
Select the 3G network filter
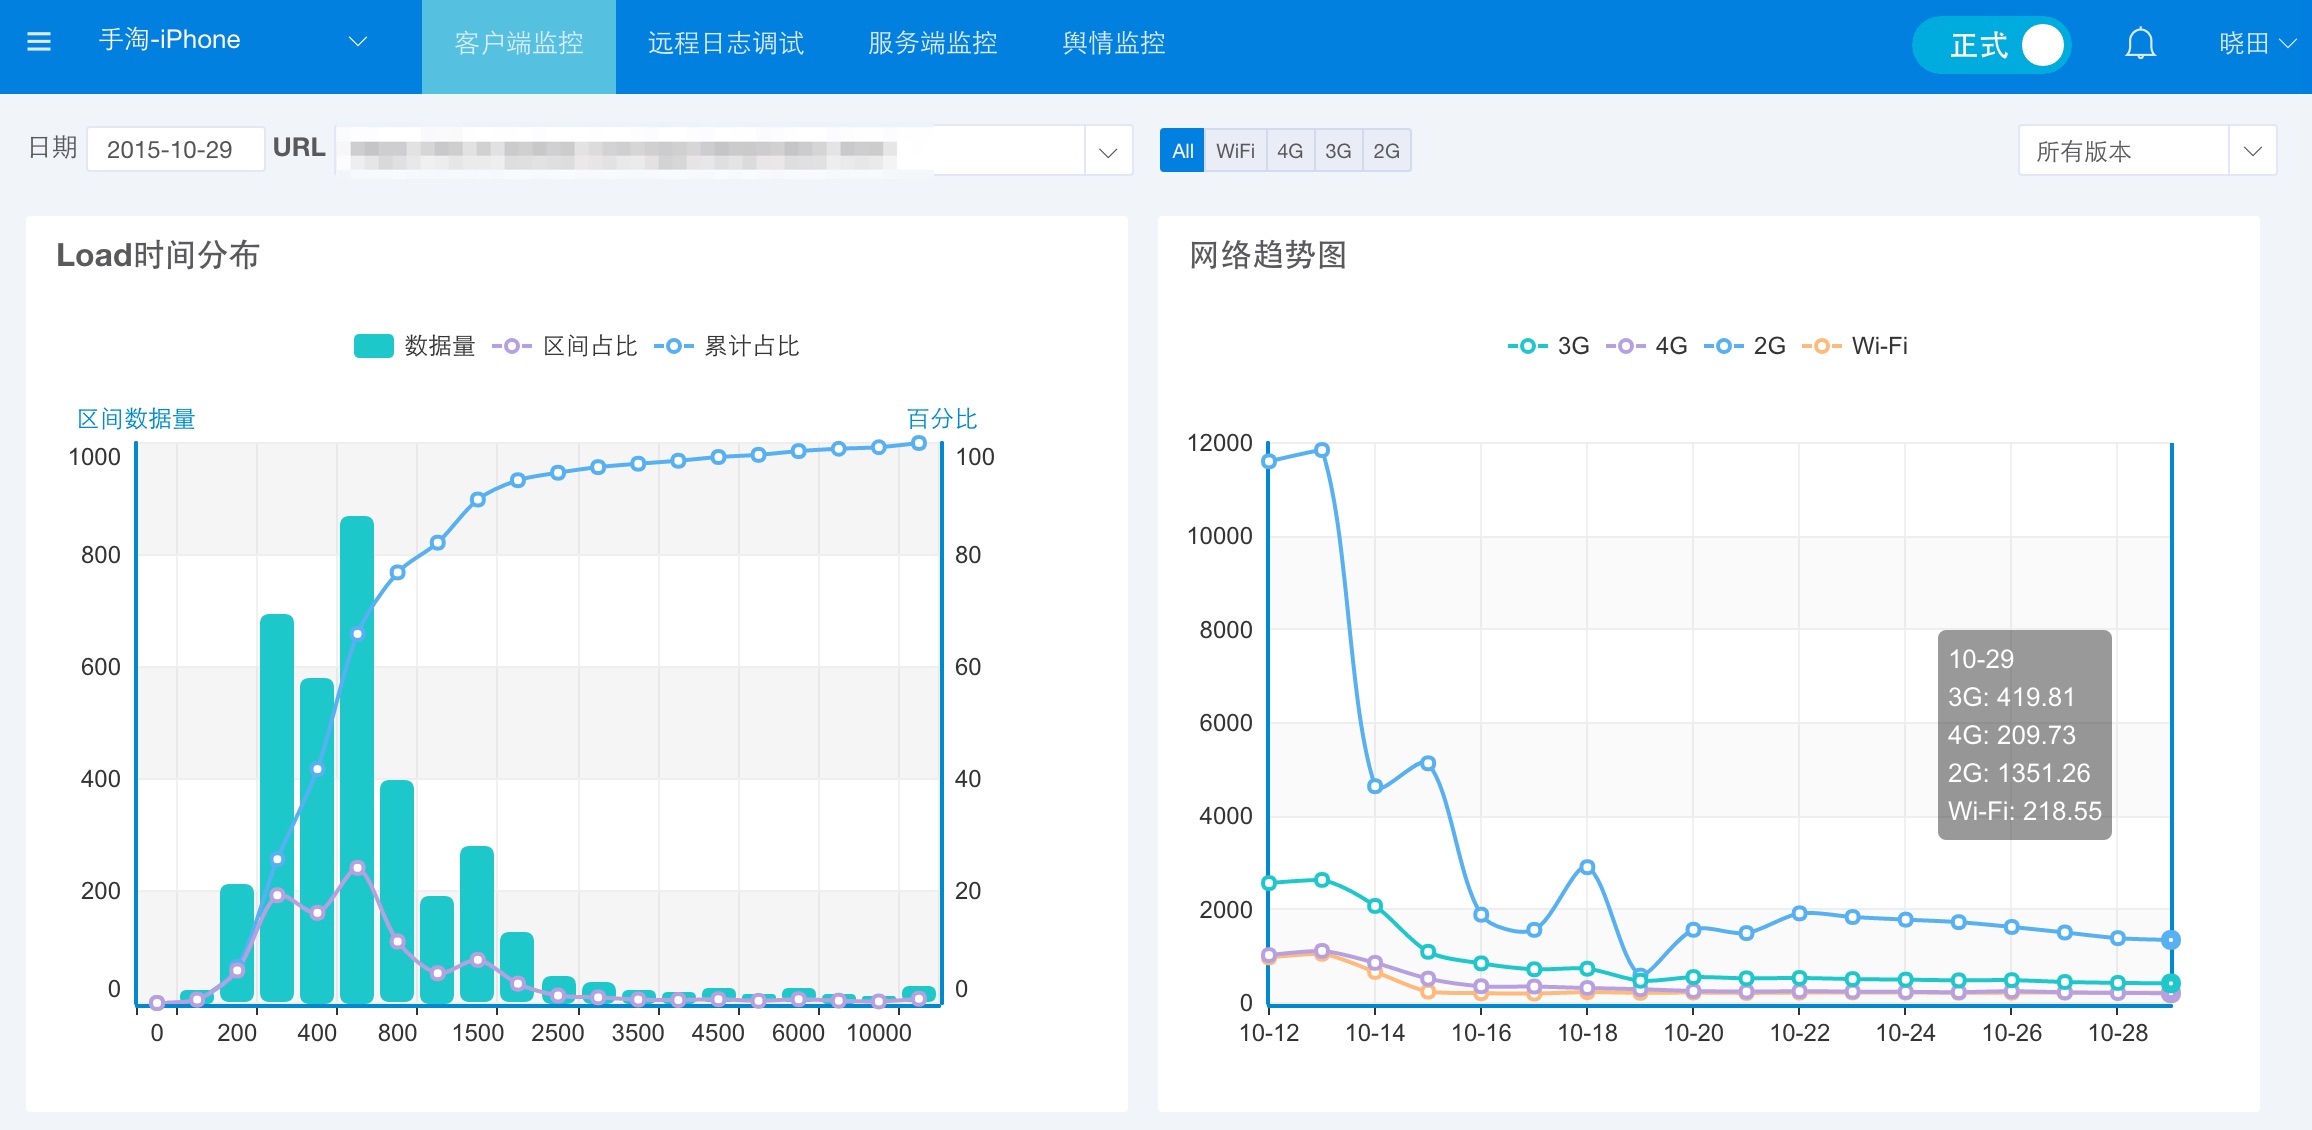coord(1338,151)
